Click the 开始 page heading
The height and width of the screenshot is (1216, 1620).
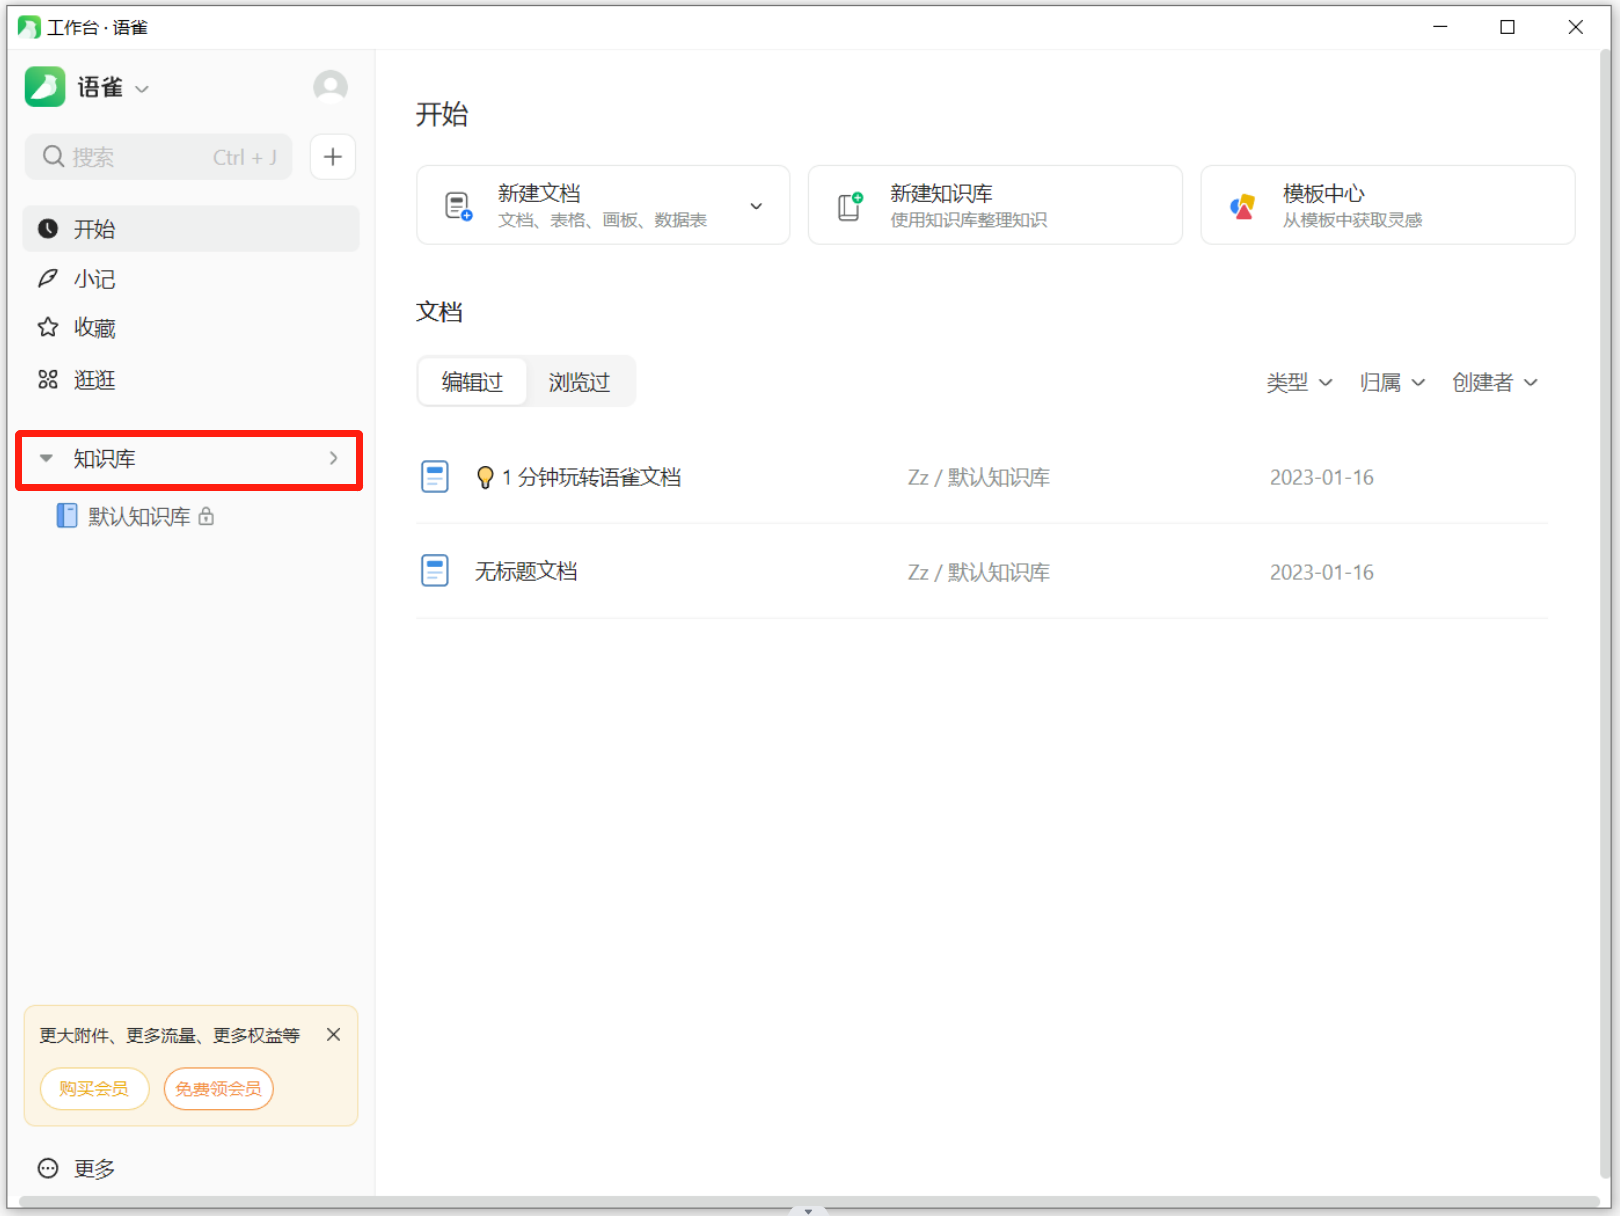pos(442,114)
